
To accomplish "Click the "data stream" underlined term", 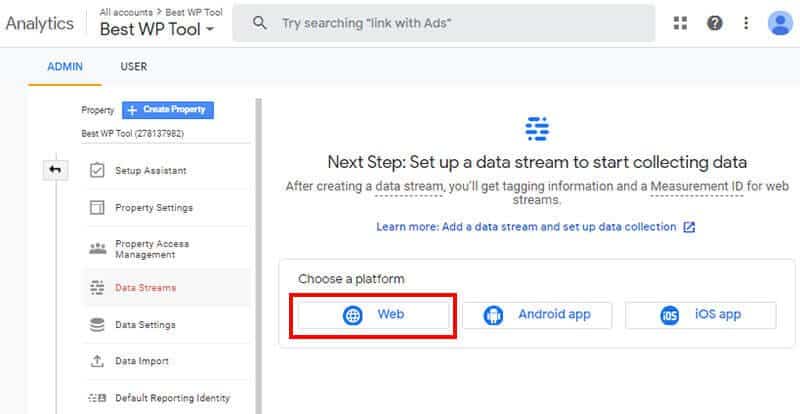I will point(409,186).
